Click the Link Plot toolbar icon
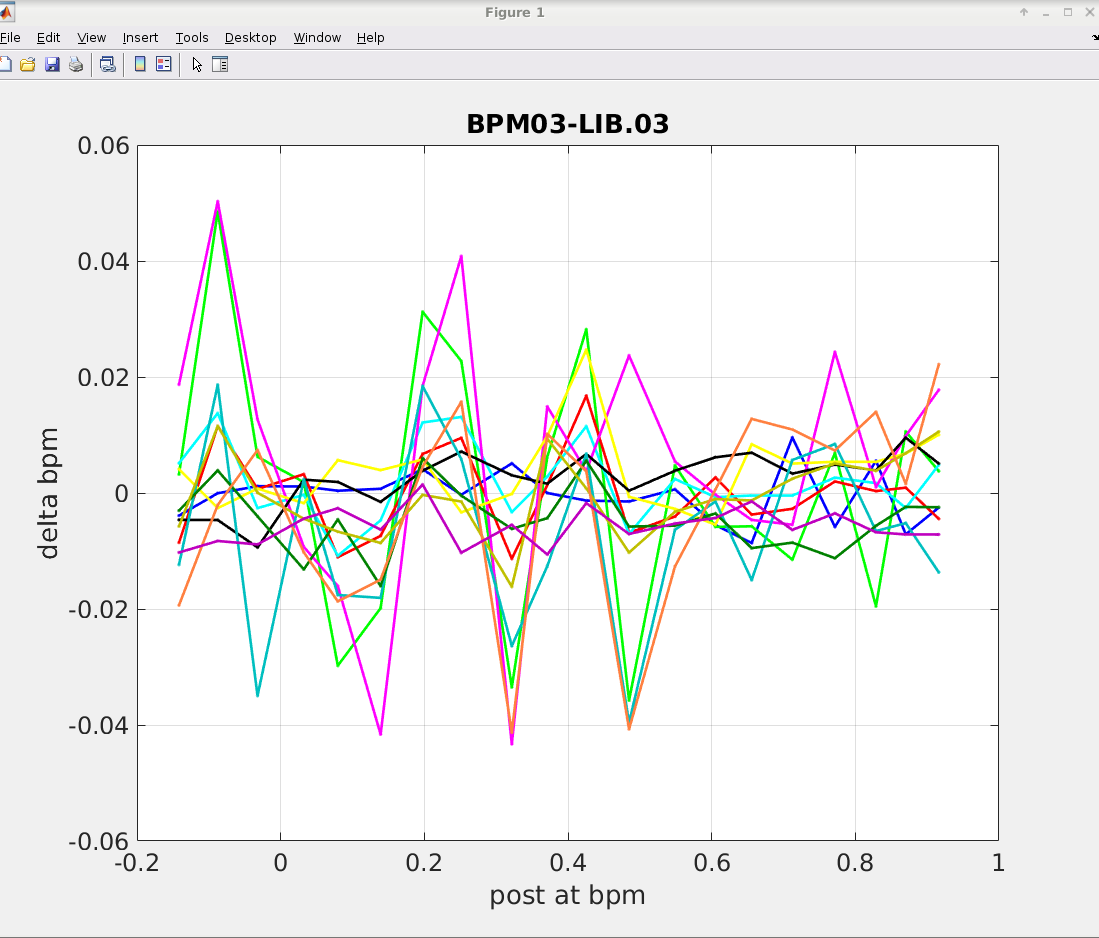Viewport: 1099px width, 938px height. pos(107,65)
